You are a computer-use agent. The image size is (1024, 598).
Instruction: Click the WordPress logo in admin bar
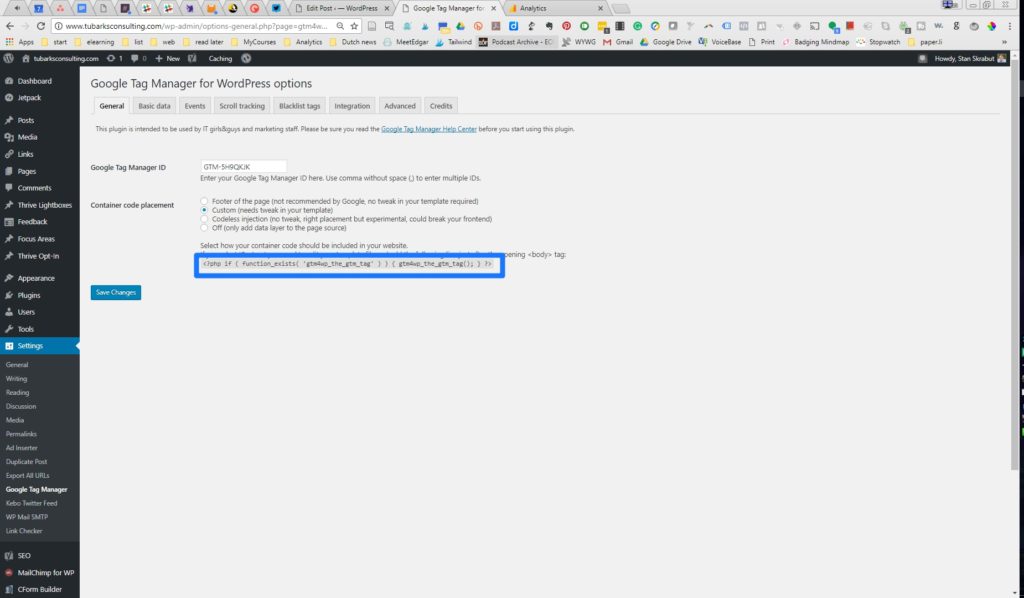click(x=8, y=59)
